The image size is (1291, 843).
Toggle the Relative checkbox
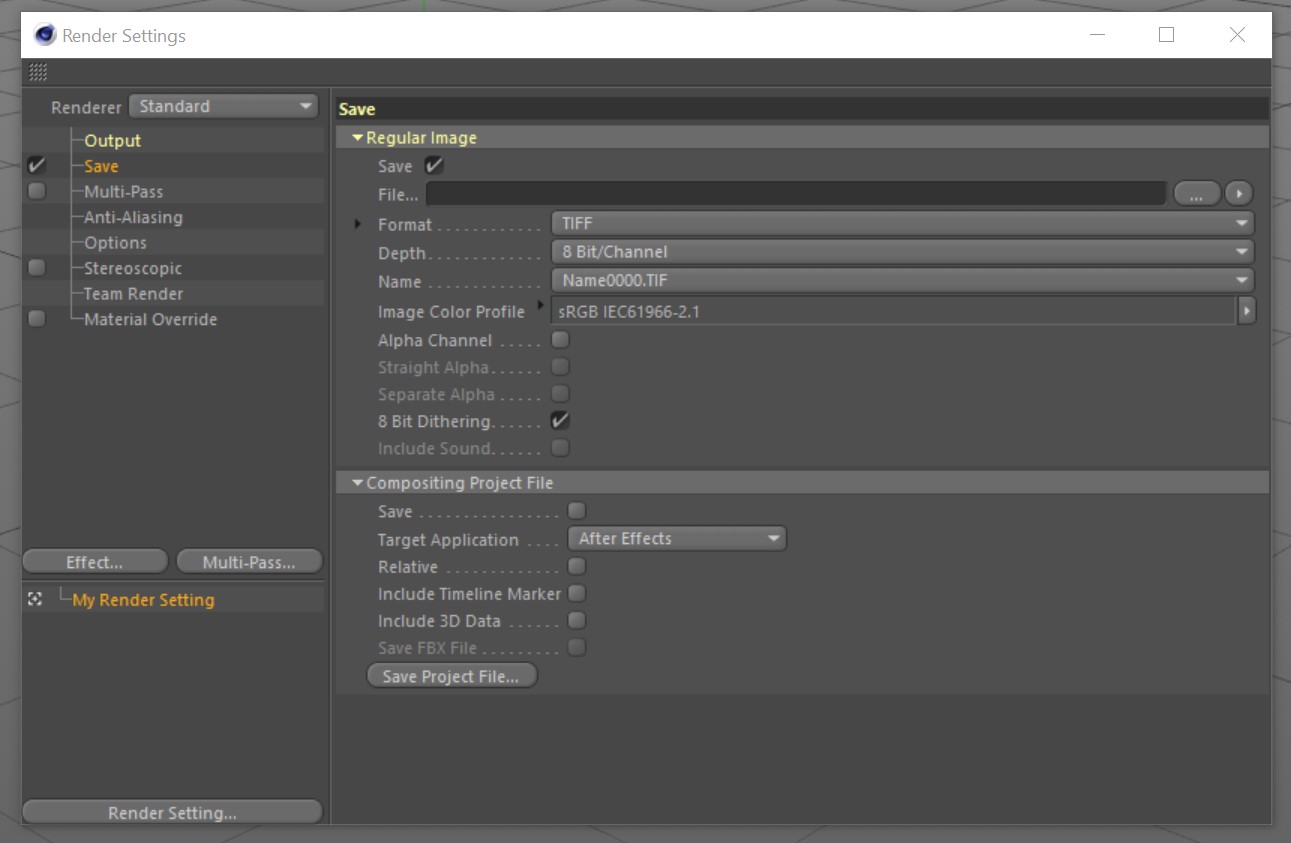click(x=576, y=566)
